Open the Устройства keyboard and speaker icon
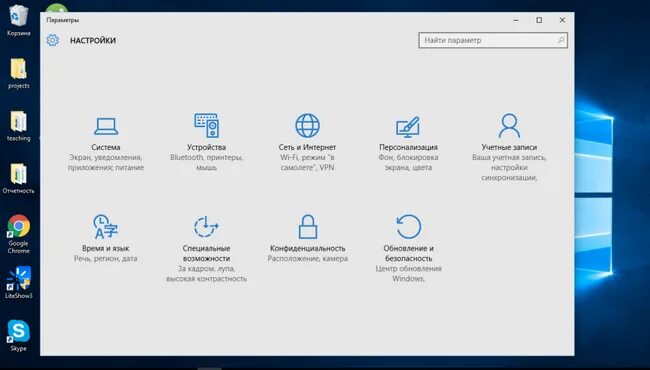This screenshot has width=650, height=370. click(x=206, y=126)
